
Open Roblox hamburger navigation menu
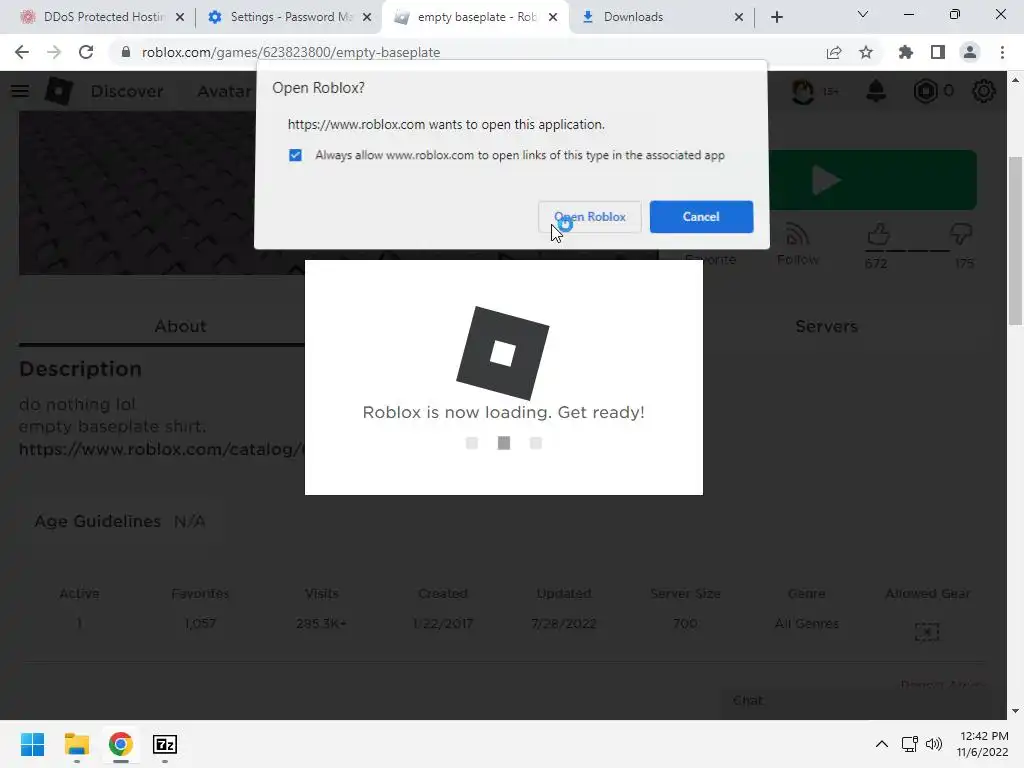20,91
